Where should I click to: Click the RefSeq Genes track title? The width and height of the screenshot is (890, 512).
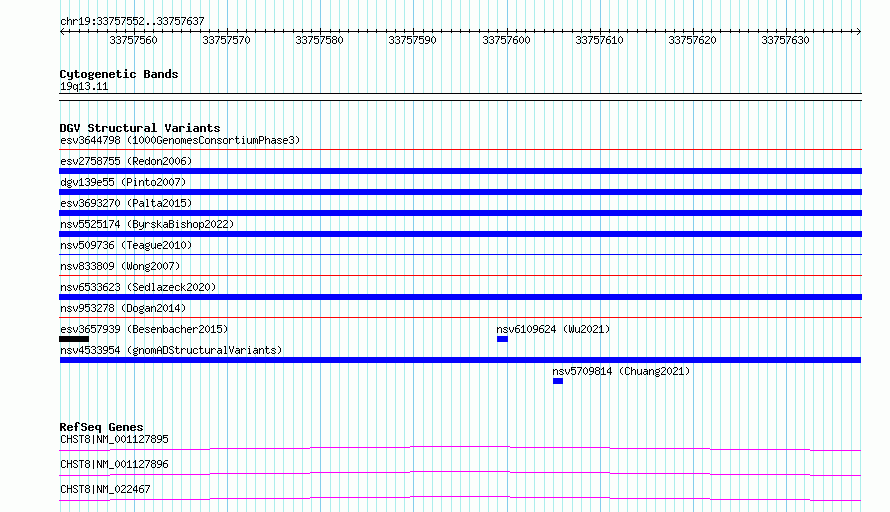101,427
